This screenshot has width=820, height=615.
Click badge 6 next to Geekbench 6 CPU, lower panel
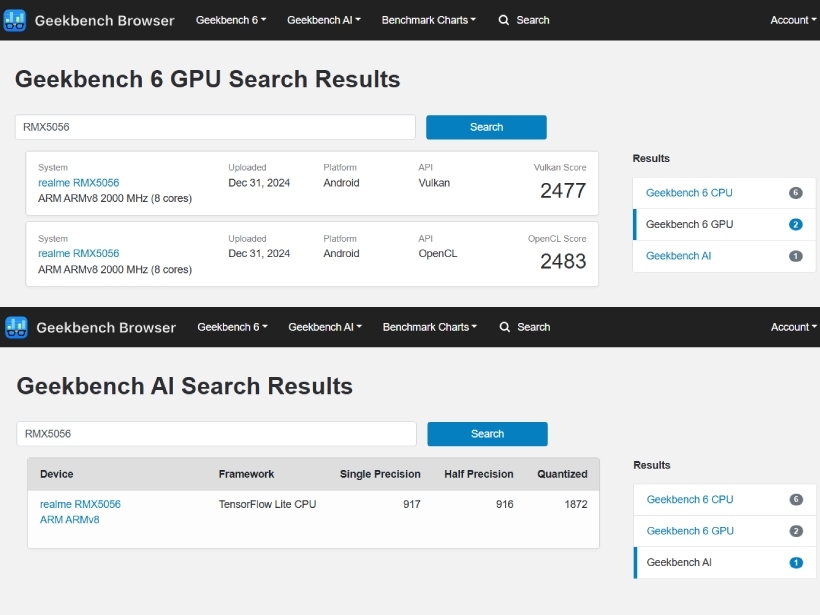[x=796, y=499]
